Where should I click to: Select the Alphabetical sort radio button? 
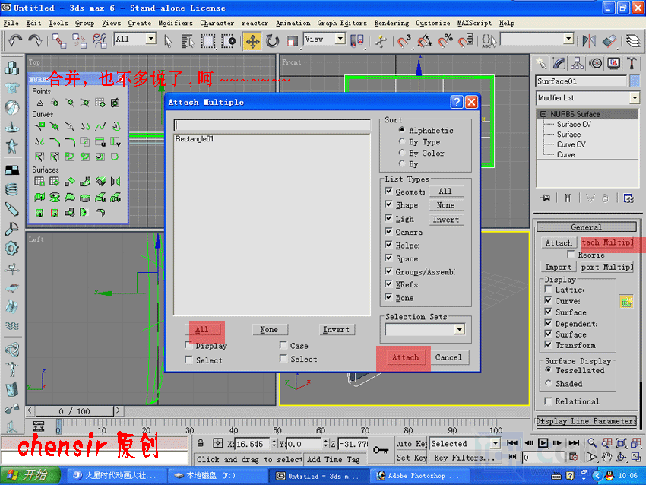coord(402,130)
